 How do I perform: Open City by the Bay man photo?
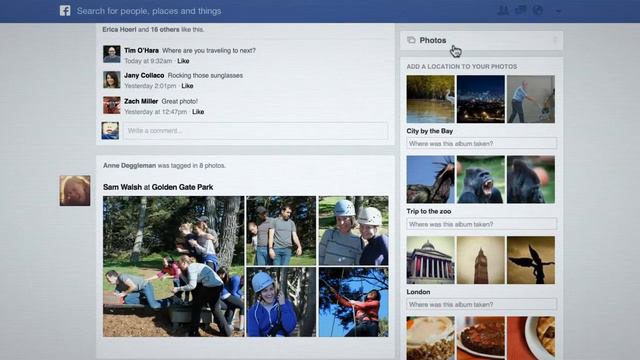click(531, 99)
